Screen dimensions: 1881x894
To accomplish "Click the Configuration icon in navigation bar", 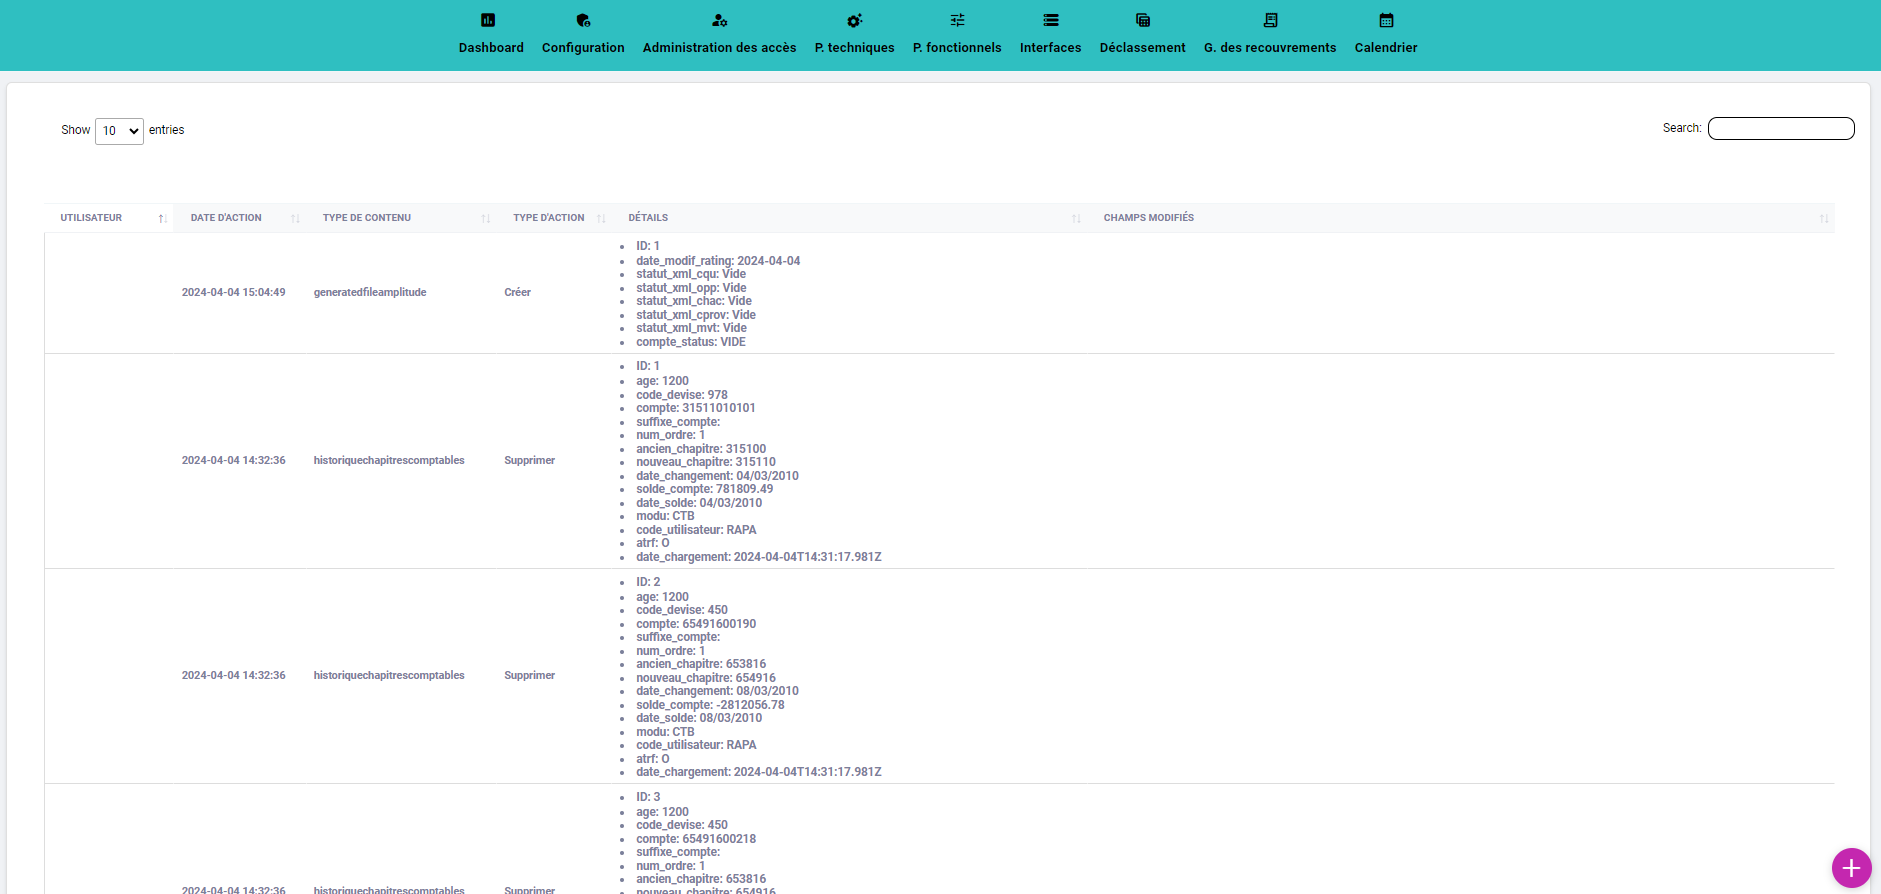I will tap(583, 20).
